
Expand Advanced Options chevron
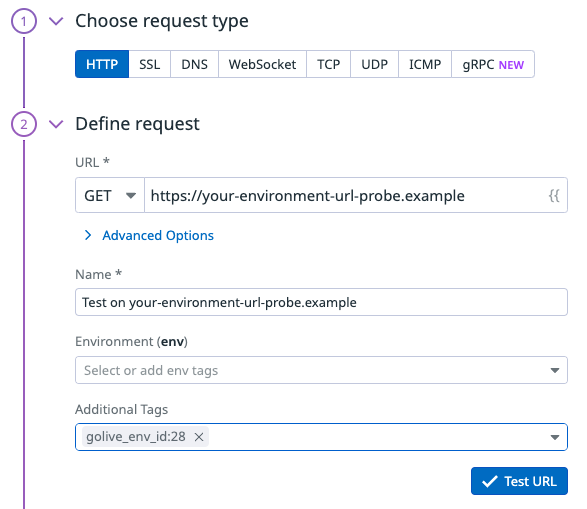(88, 235)
